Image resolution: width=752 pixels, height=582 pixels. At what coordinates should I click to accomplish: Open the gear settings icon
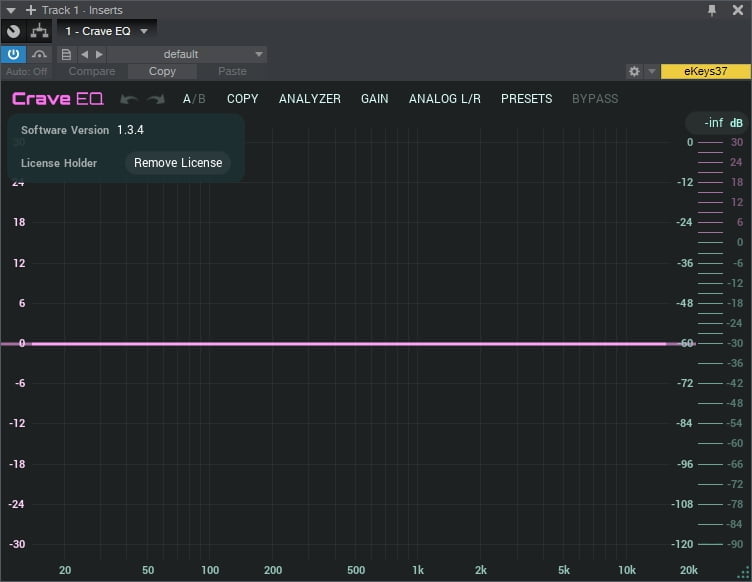click(633, 71)
